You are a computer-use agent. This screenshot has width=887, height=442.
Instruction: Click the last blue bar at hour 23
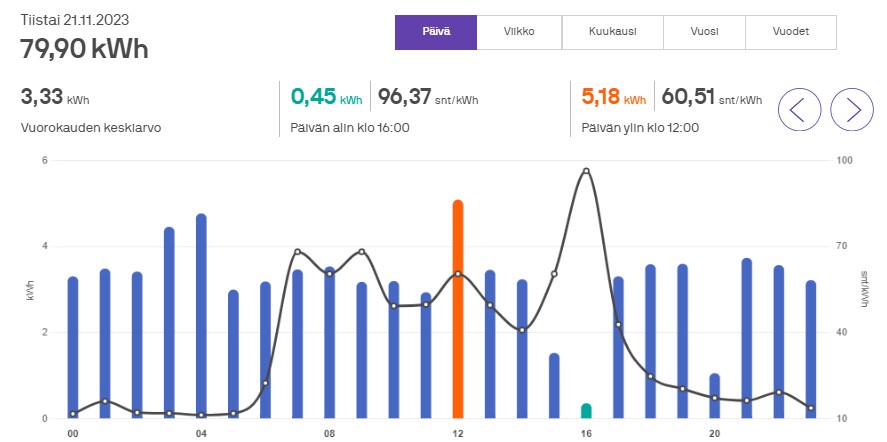click(x=811, y=350)
